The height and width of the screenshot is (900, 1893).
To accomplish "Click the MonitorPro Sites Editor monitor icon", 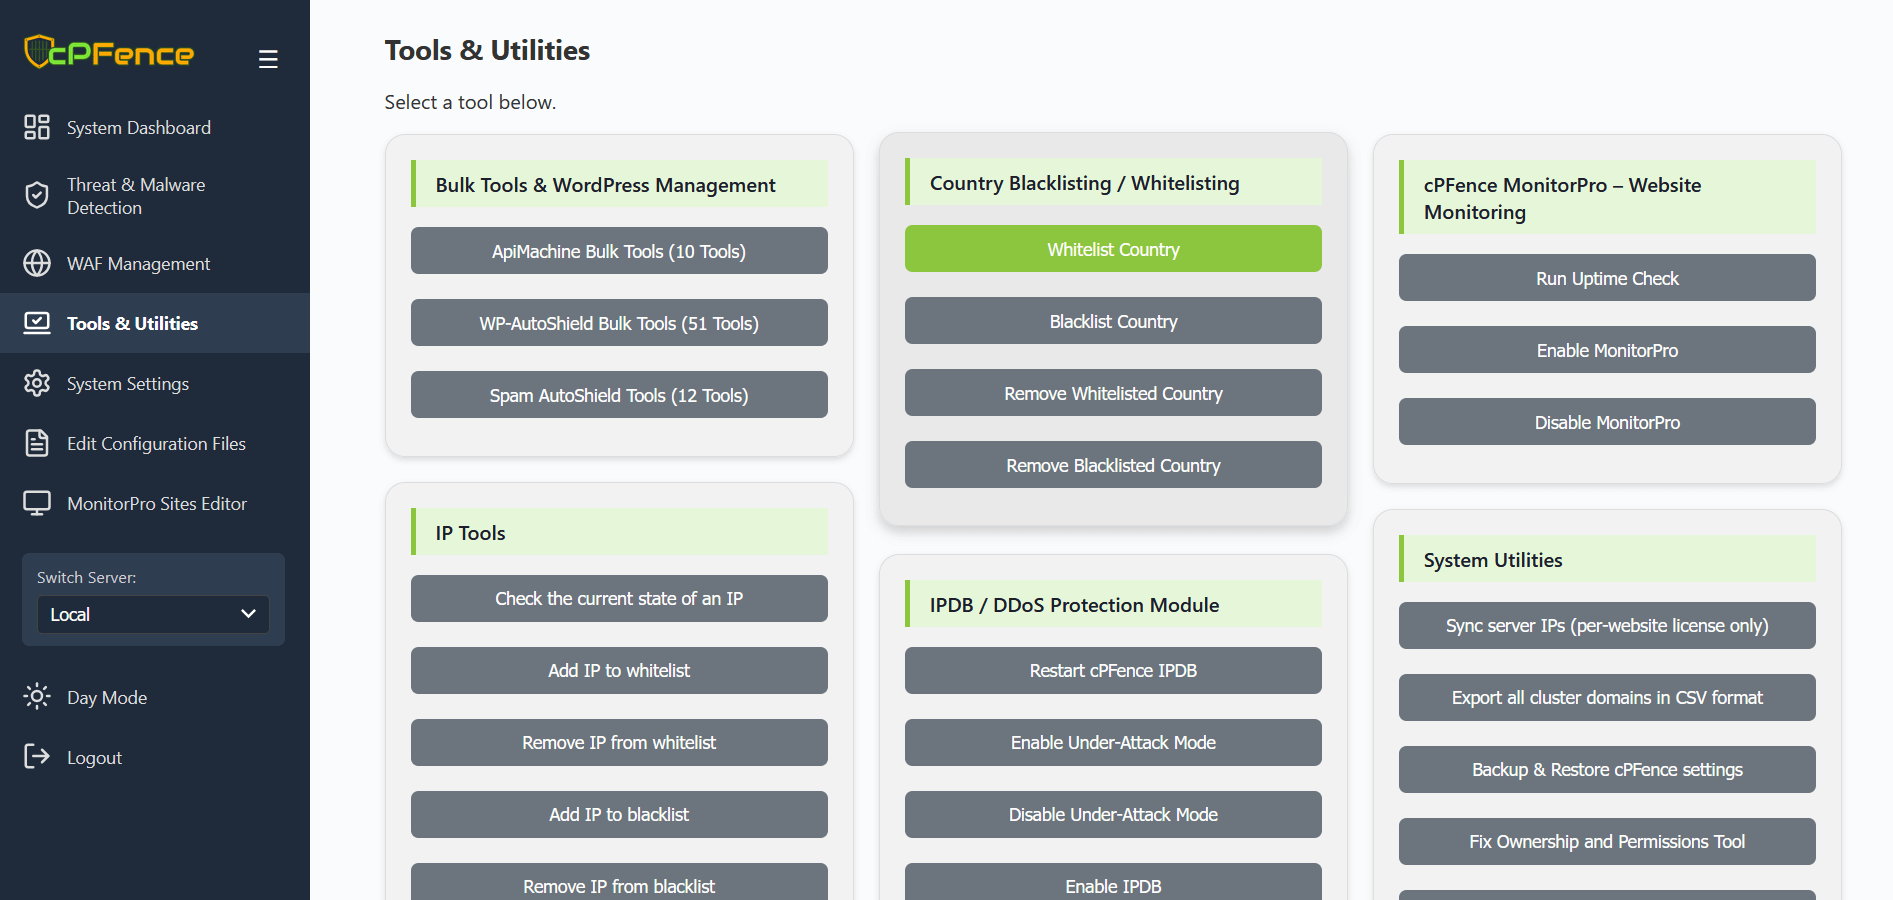I will coord(37,503).
